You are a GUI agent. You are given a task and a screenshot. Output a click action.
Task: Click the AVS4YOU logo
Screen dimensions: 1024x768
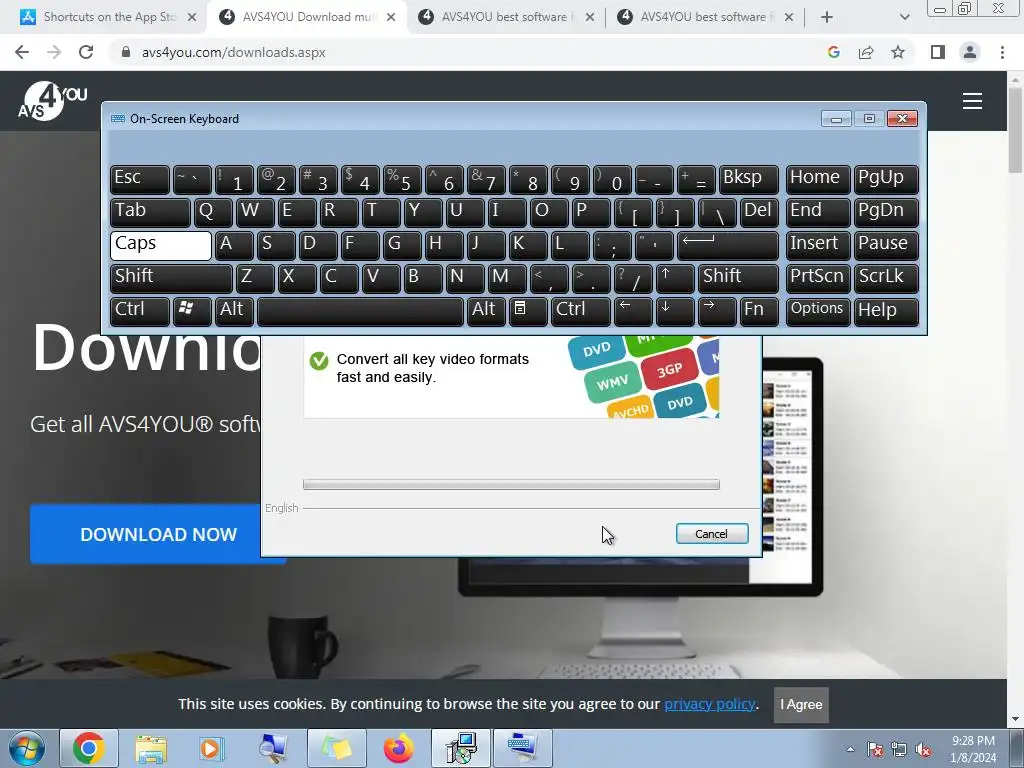pos(52,101)
